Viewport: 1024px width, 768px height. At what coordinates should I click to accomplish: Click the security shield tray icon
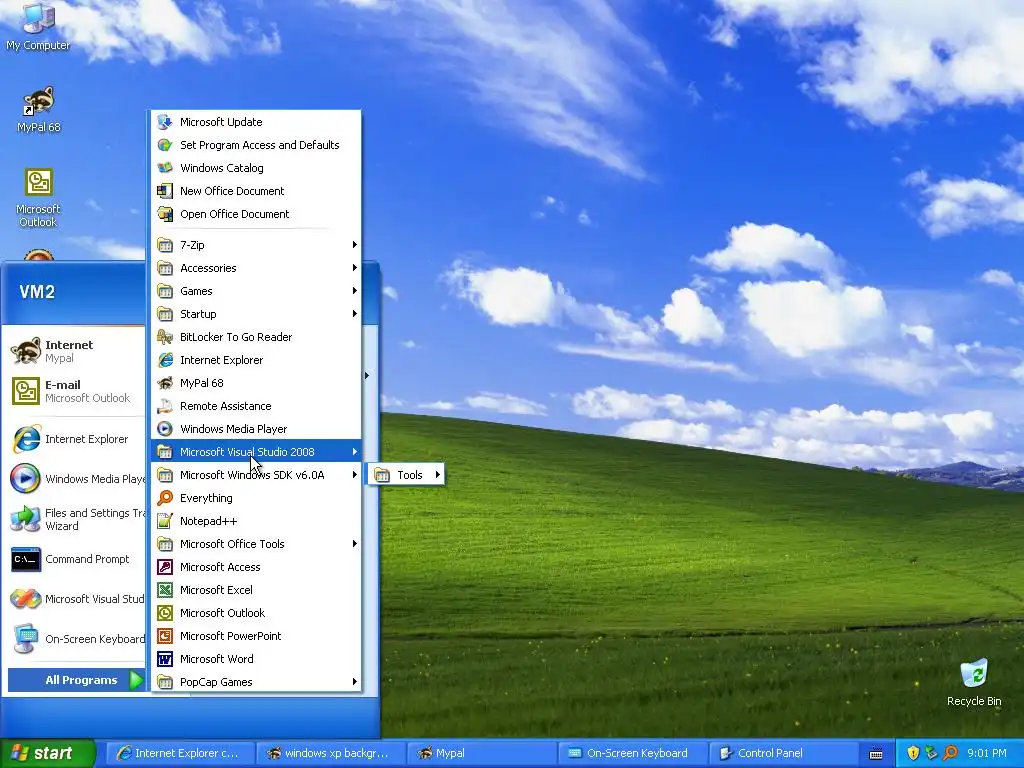(x=913, y=753)
